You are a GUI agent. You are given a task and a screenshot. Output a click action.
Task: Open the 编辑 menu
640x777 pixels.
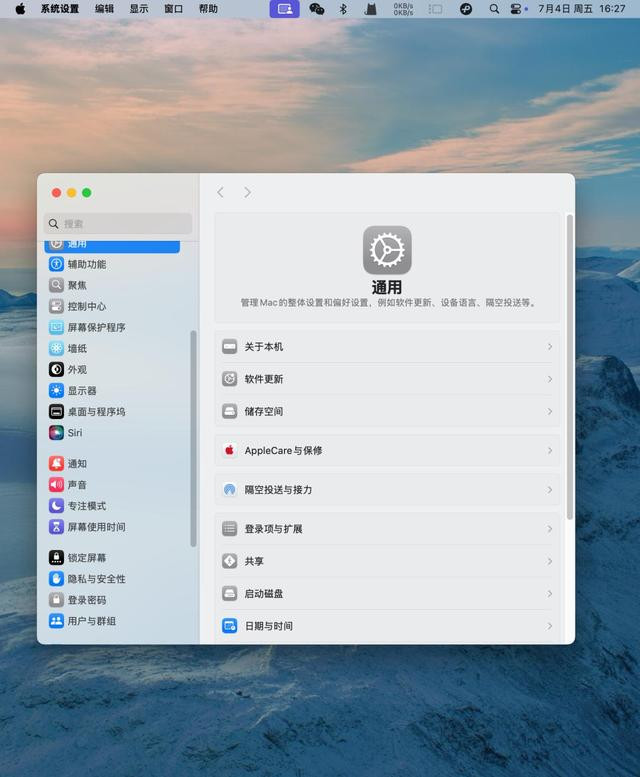[x=105, y=9]
